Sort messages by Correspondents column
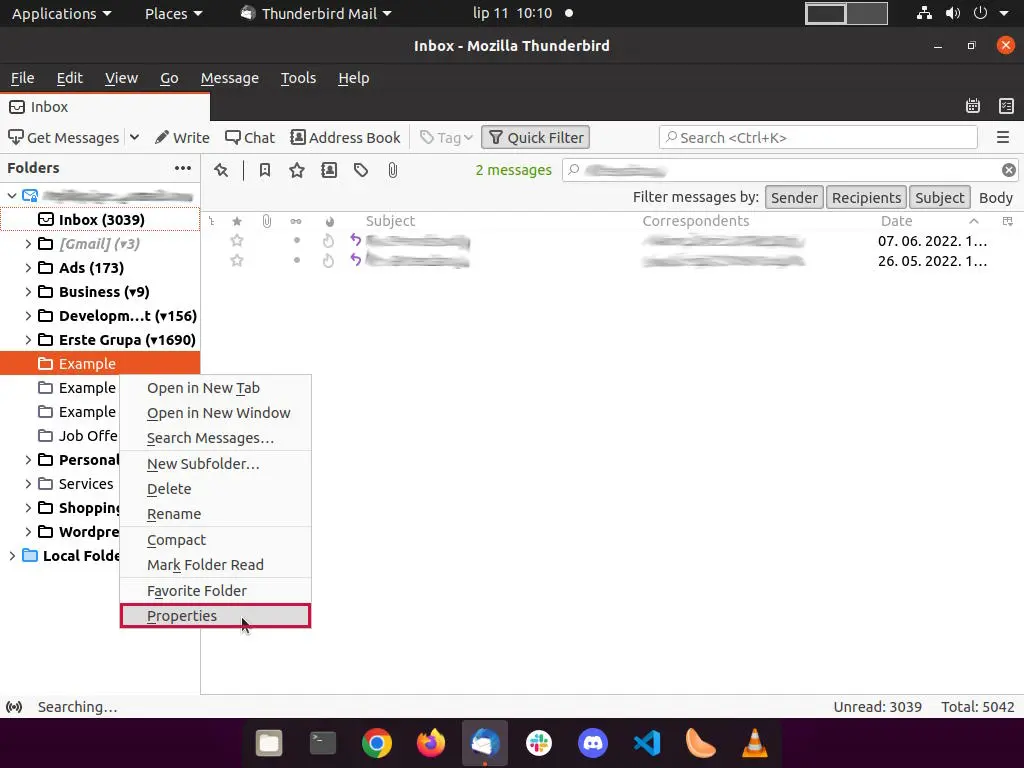The image size is (1024, 768). pos(696,221)
